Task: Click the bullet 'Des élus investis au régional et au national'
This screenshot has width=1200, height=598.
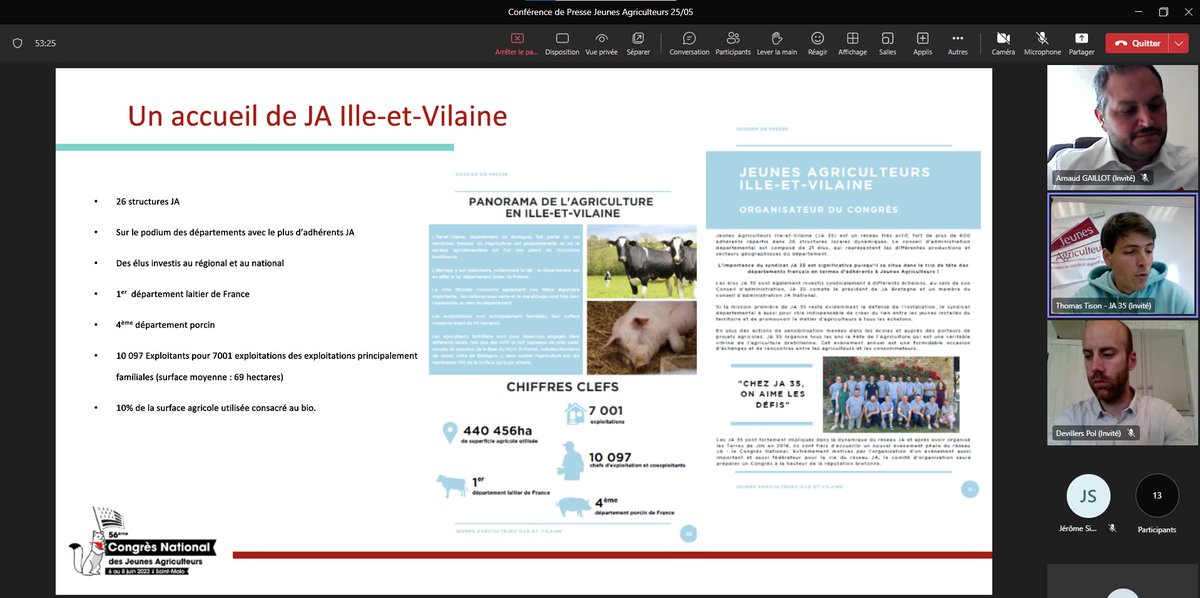Action: tap(200, 263)
